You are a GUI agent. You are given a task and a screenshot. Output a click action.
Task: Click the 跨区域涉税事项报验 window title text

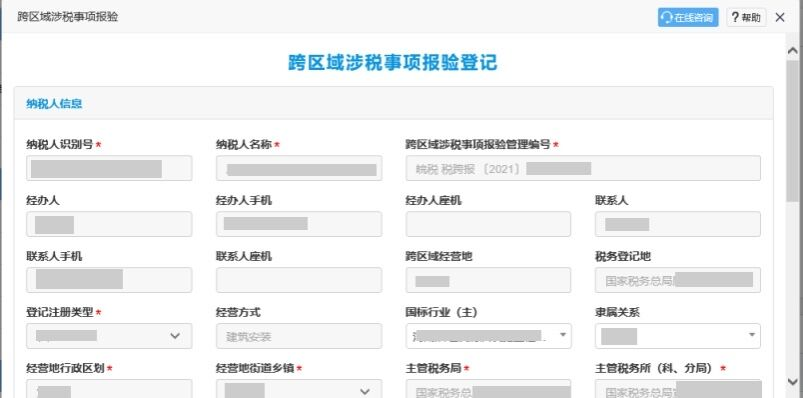(68, 17)
